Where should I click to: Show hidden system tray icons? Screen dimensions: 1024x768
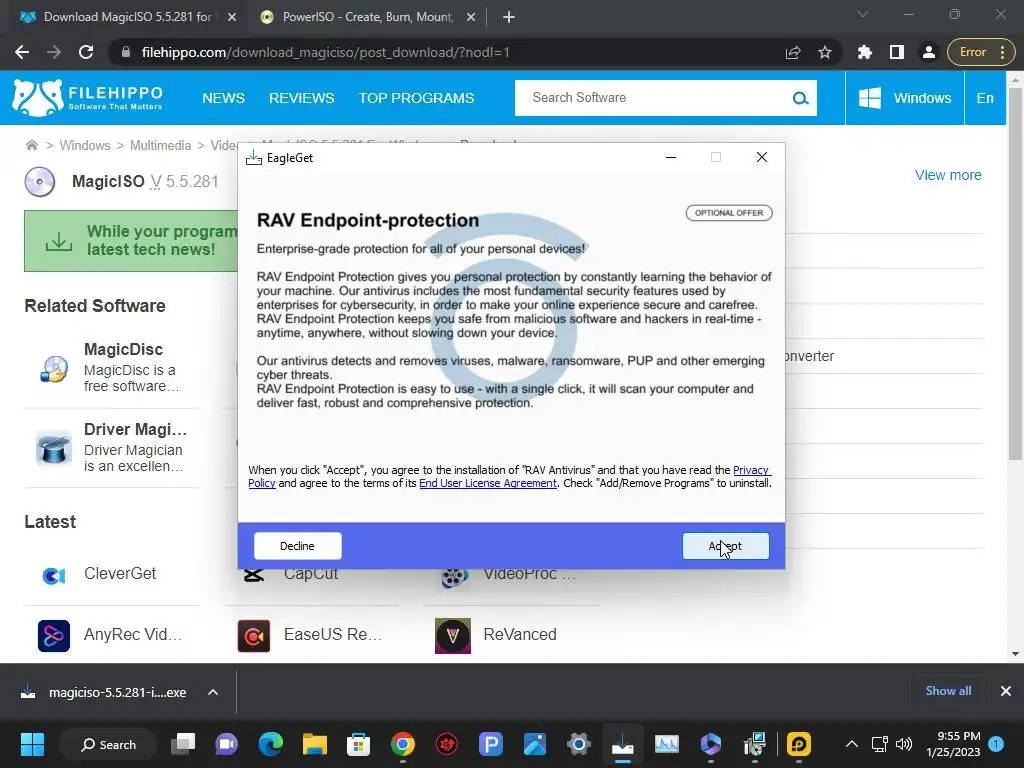852,744
